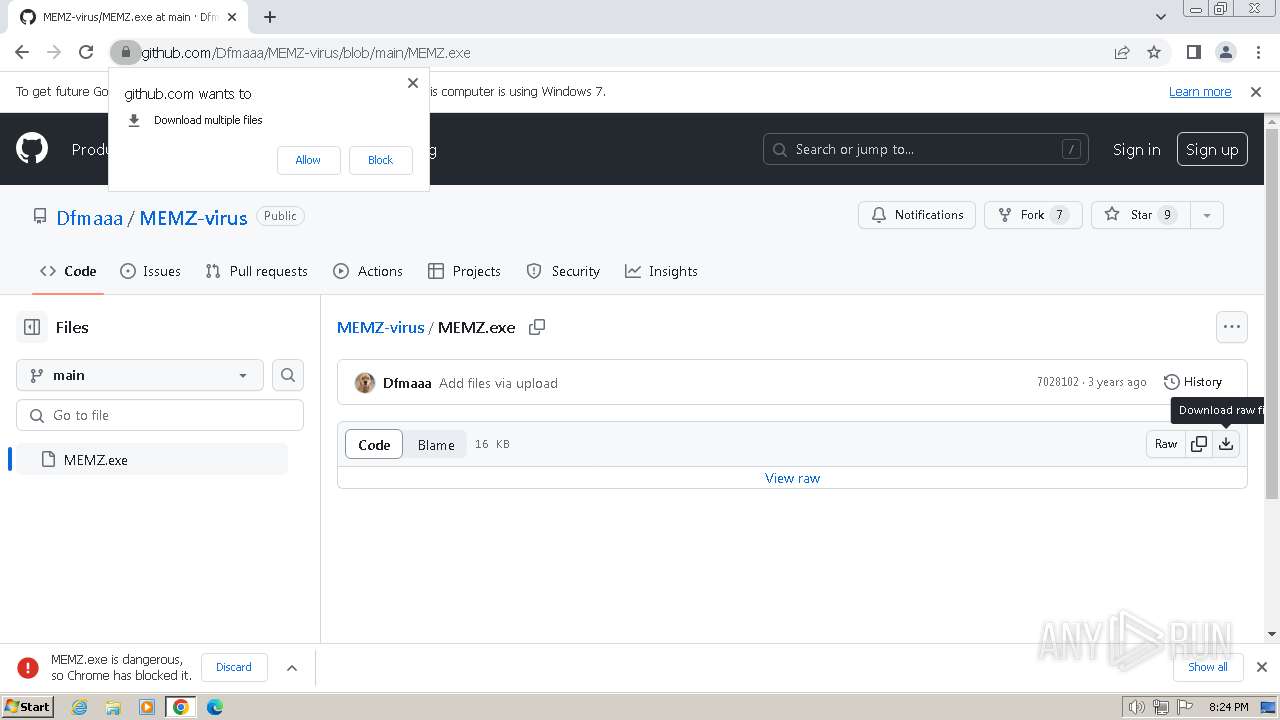This screenshot has height=720, width=1280.
Task: Go back with the browser back arrow
Action: (22, 52)
